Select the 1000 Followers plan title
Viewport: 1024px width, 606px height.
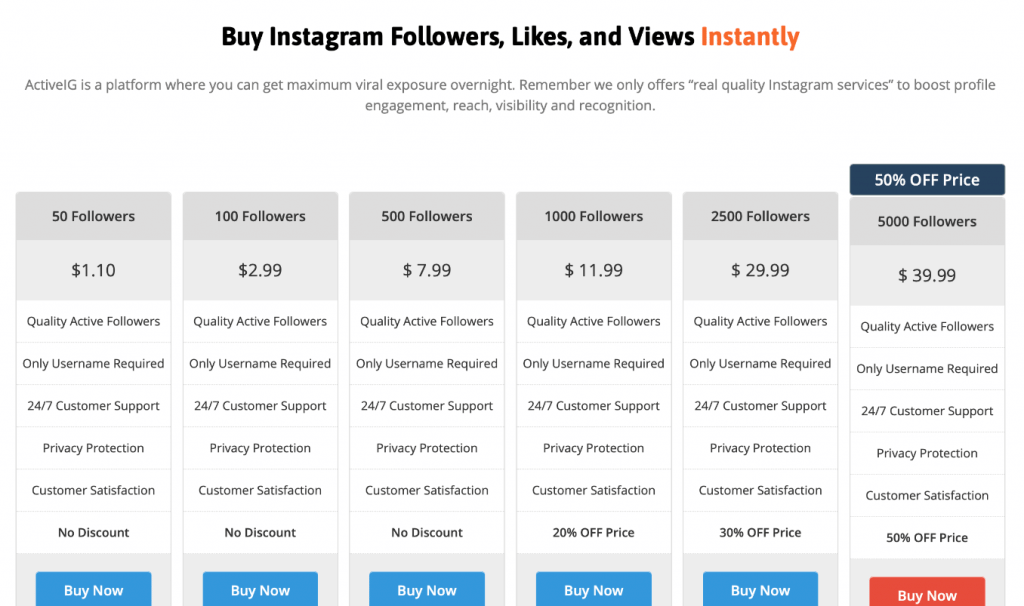tap(593, 216)
